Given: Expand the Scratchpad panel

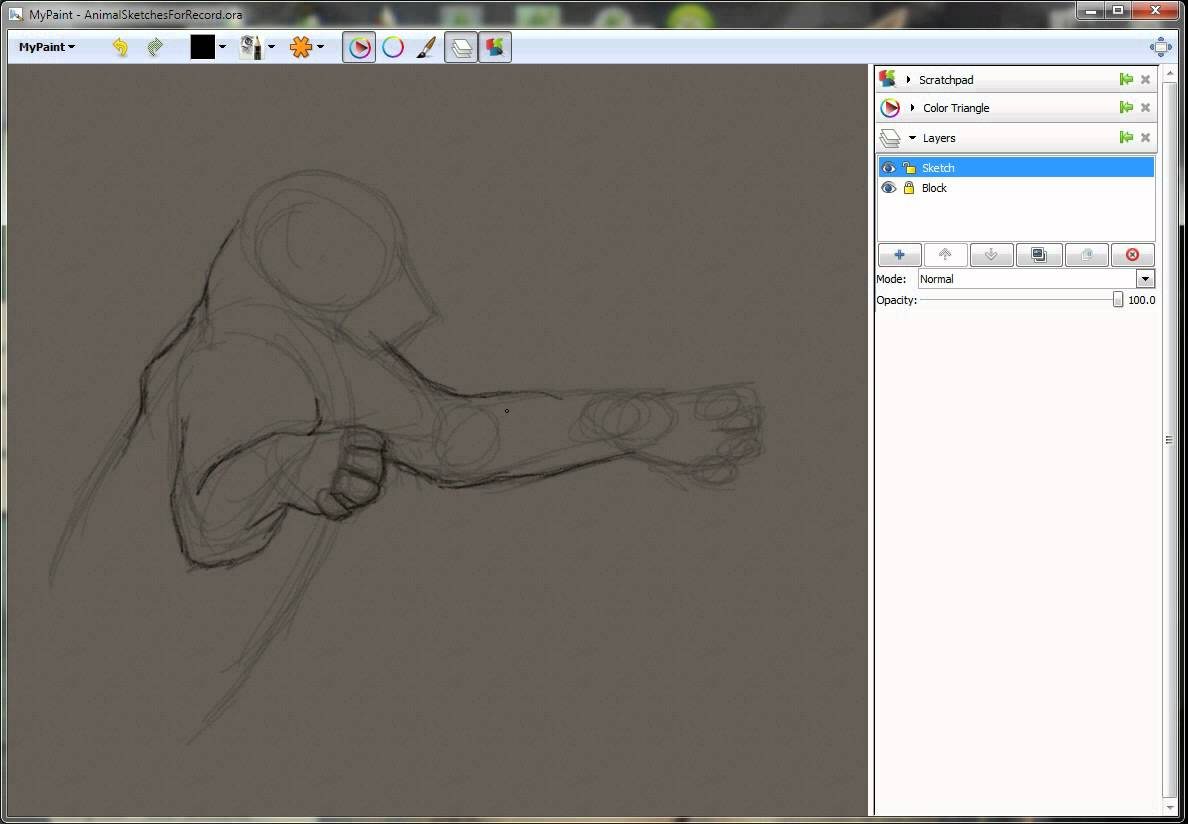Looking at the screenshot, I should click(910, 79).
